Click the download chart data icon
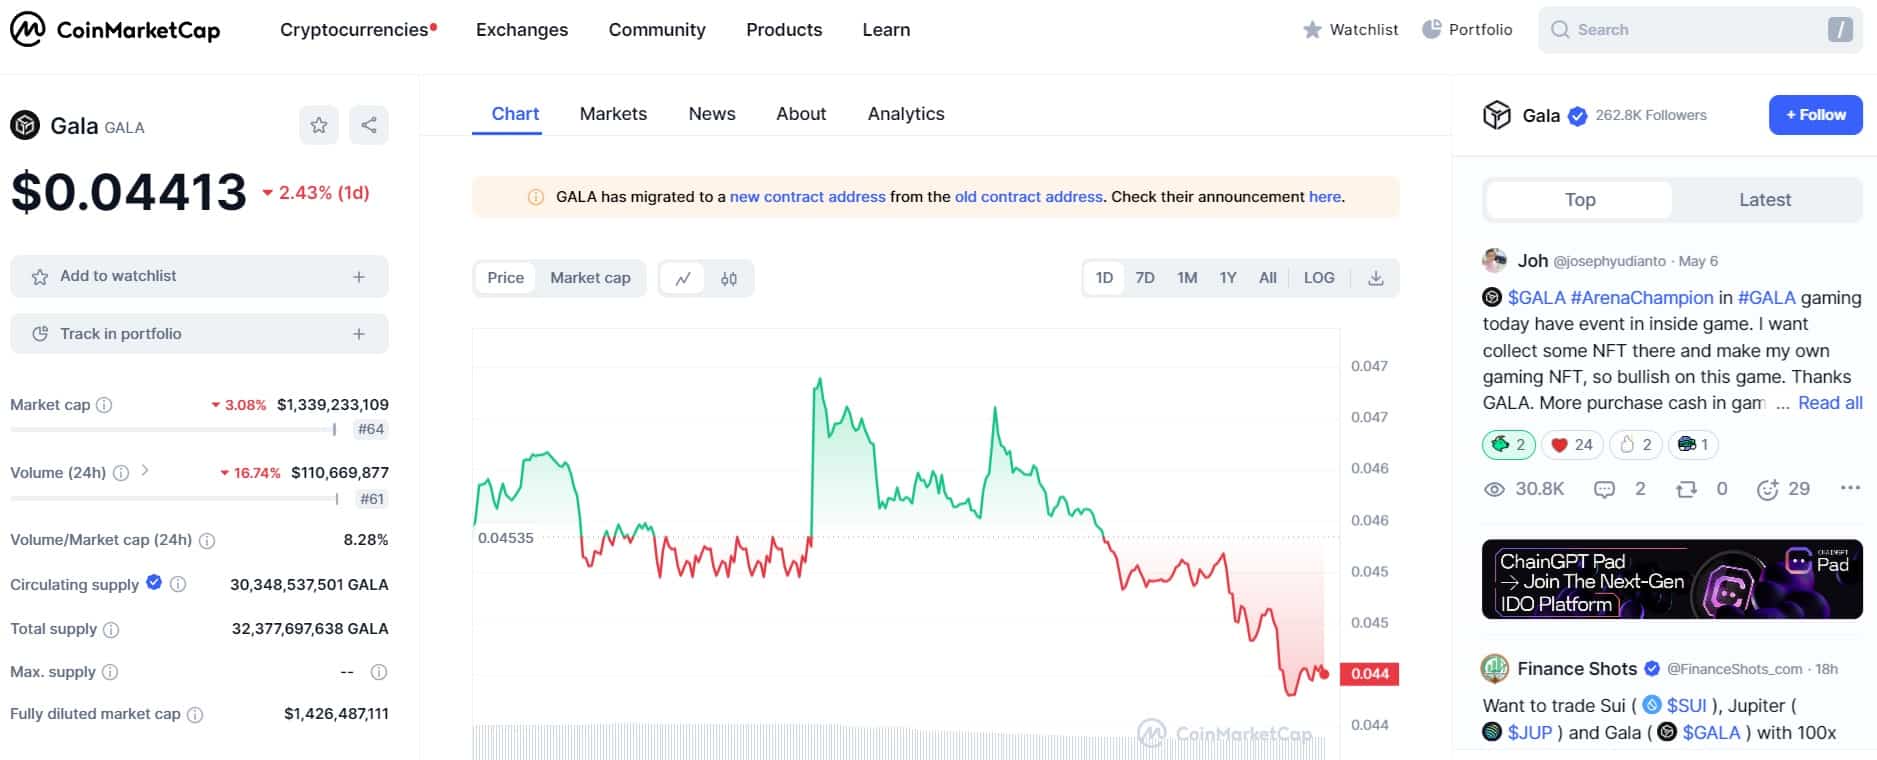 tap(1376, 278)
